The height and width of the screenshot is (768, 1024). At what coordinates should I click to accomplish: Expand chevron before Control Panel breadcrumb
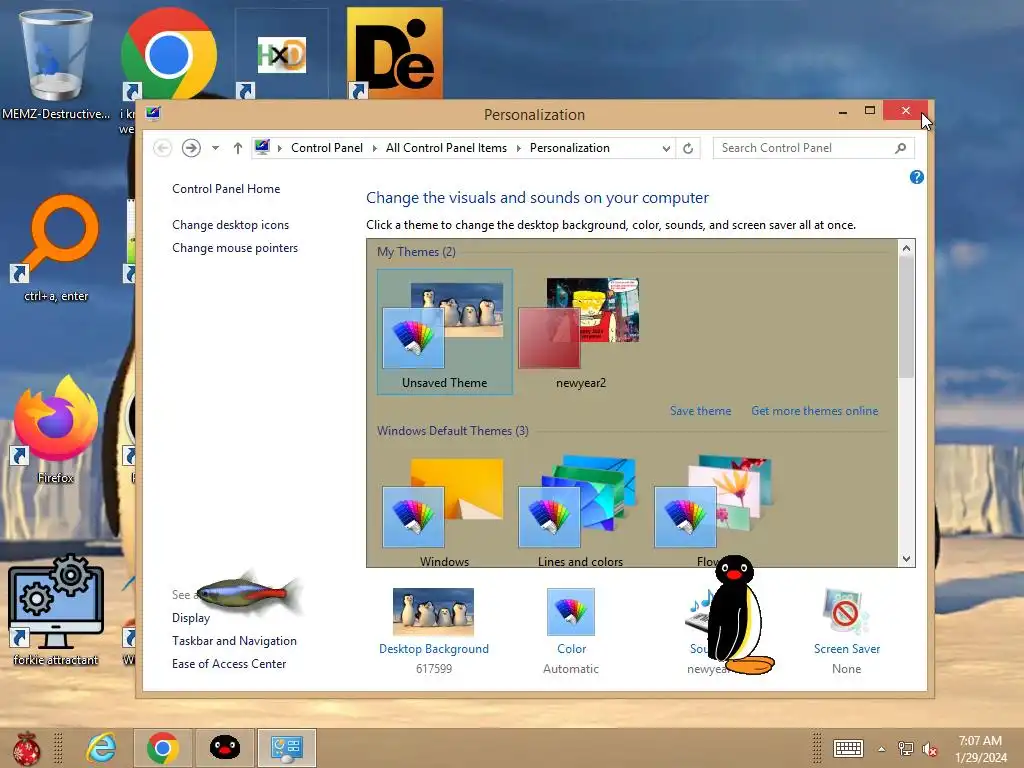point(280,148)
